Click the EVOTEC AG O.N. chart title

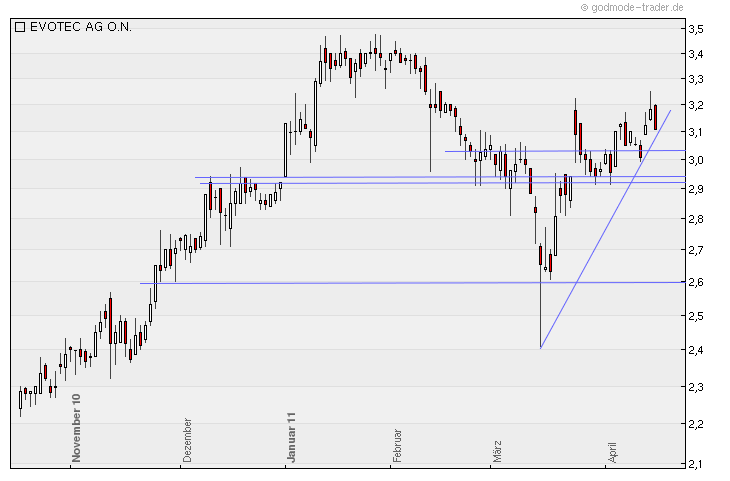(x=81, y=27)
